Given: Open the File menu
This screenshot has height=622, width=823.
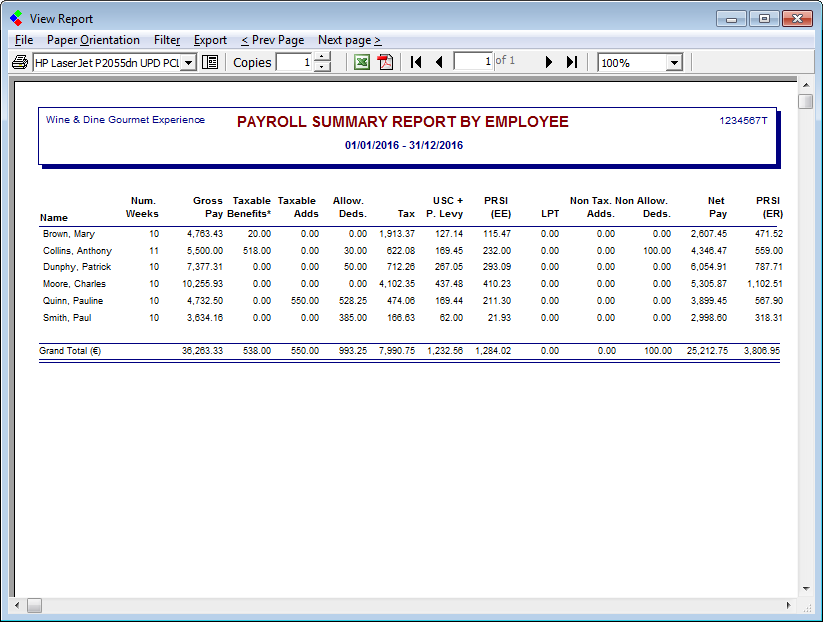Looking at the screenshot, I should (24, 40).
